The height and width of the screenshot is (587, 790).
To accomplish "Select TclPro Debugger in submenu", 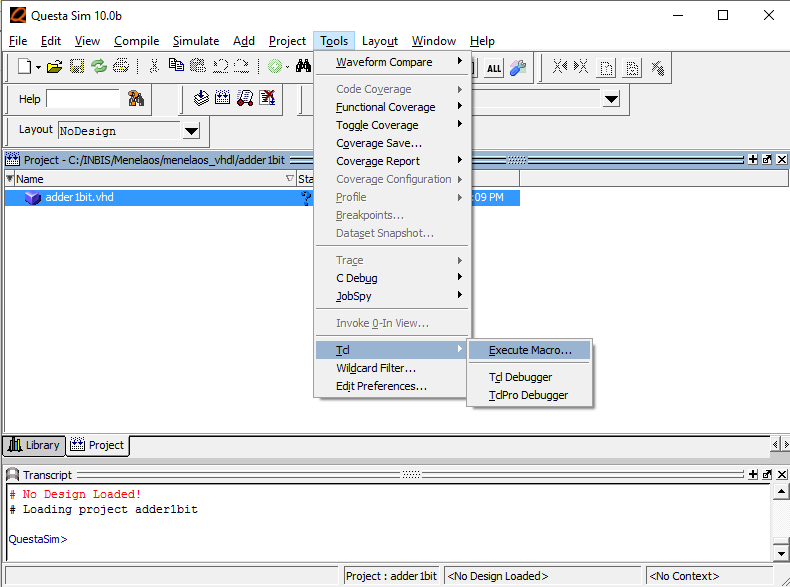I will [529, 395].
